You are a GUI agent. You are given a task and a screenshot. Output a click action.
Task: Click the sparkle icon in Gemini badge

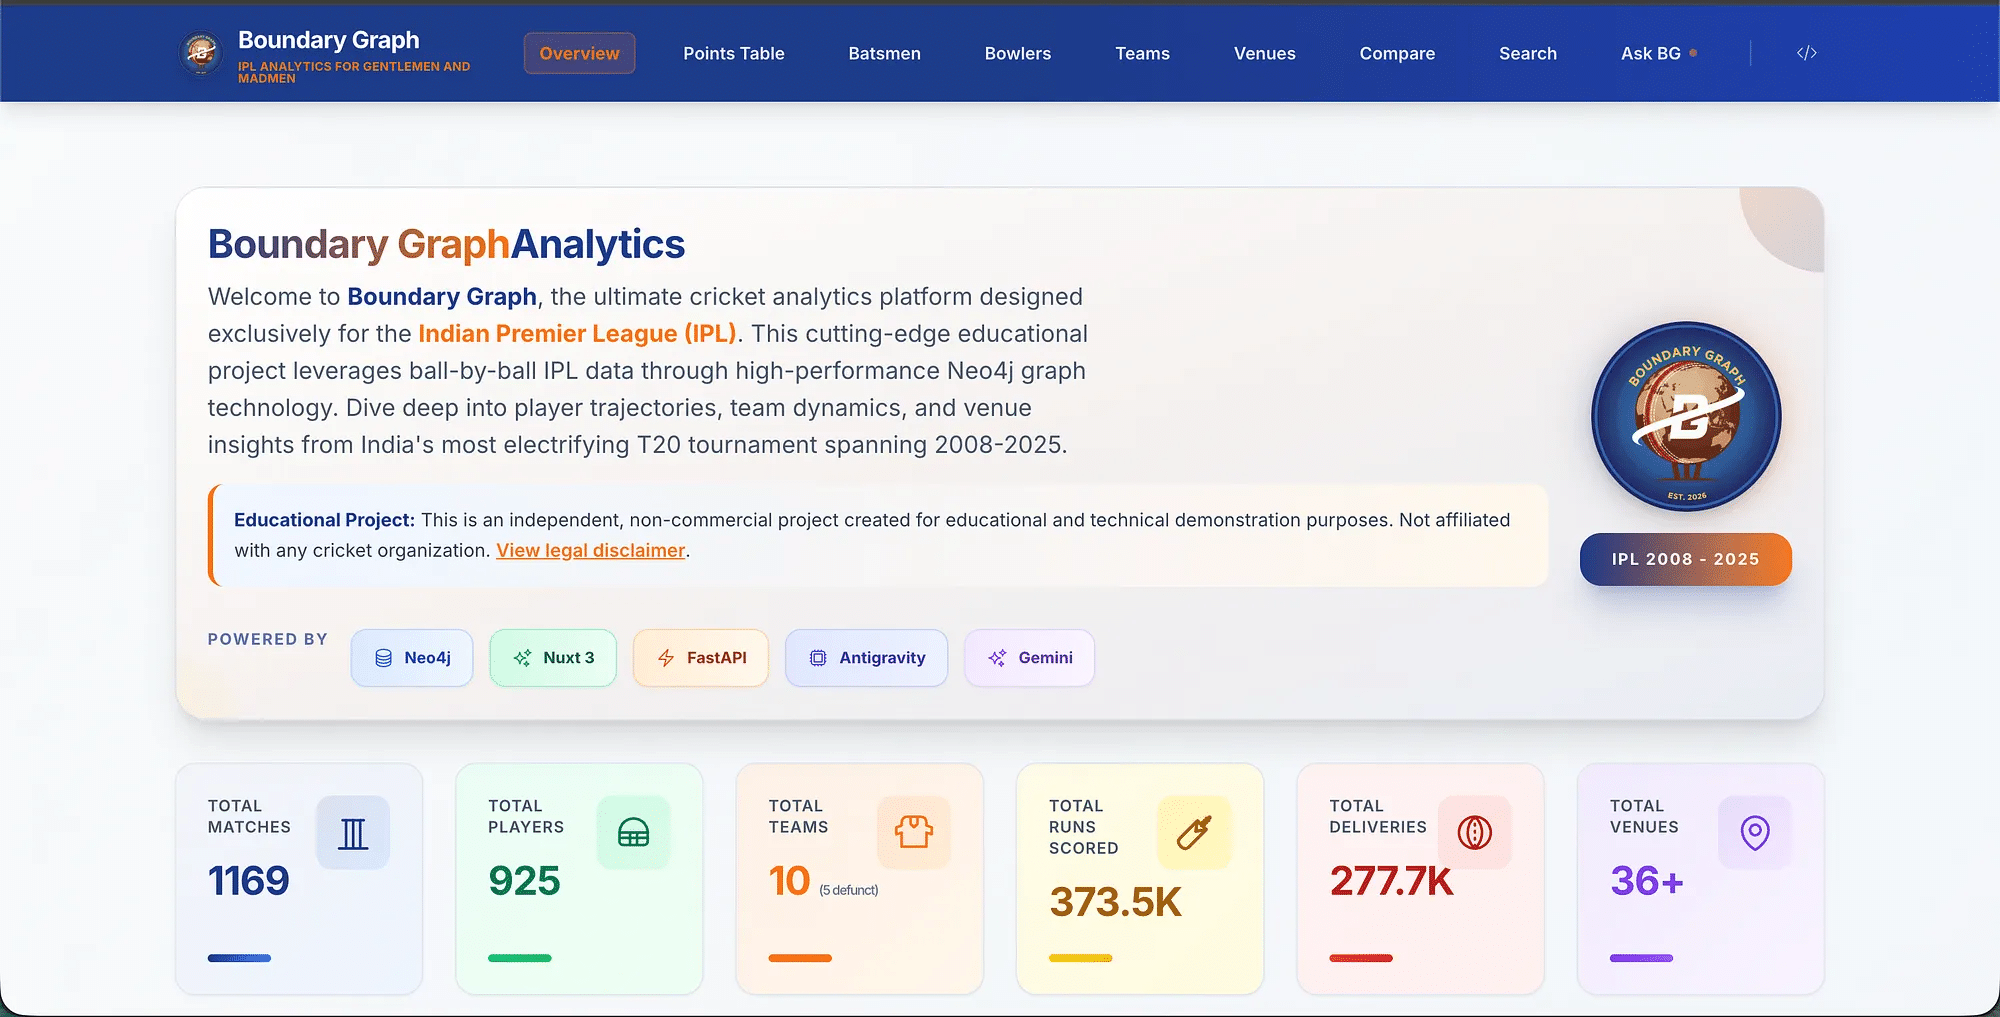[x=997, y=658]
